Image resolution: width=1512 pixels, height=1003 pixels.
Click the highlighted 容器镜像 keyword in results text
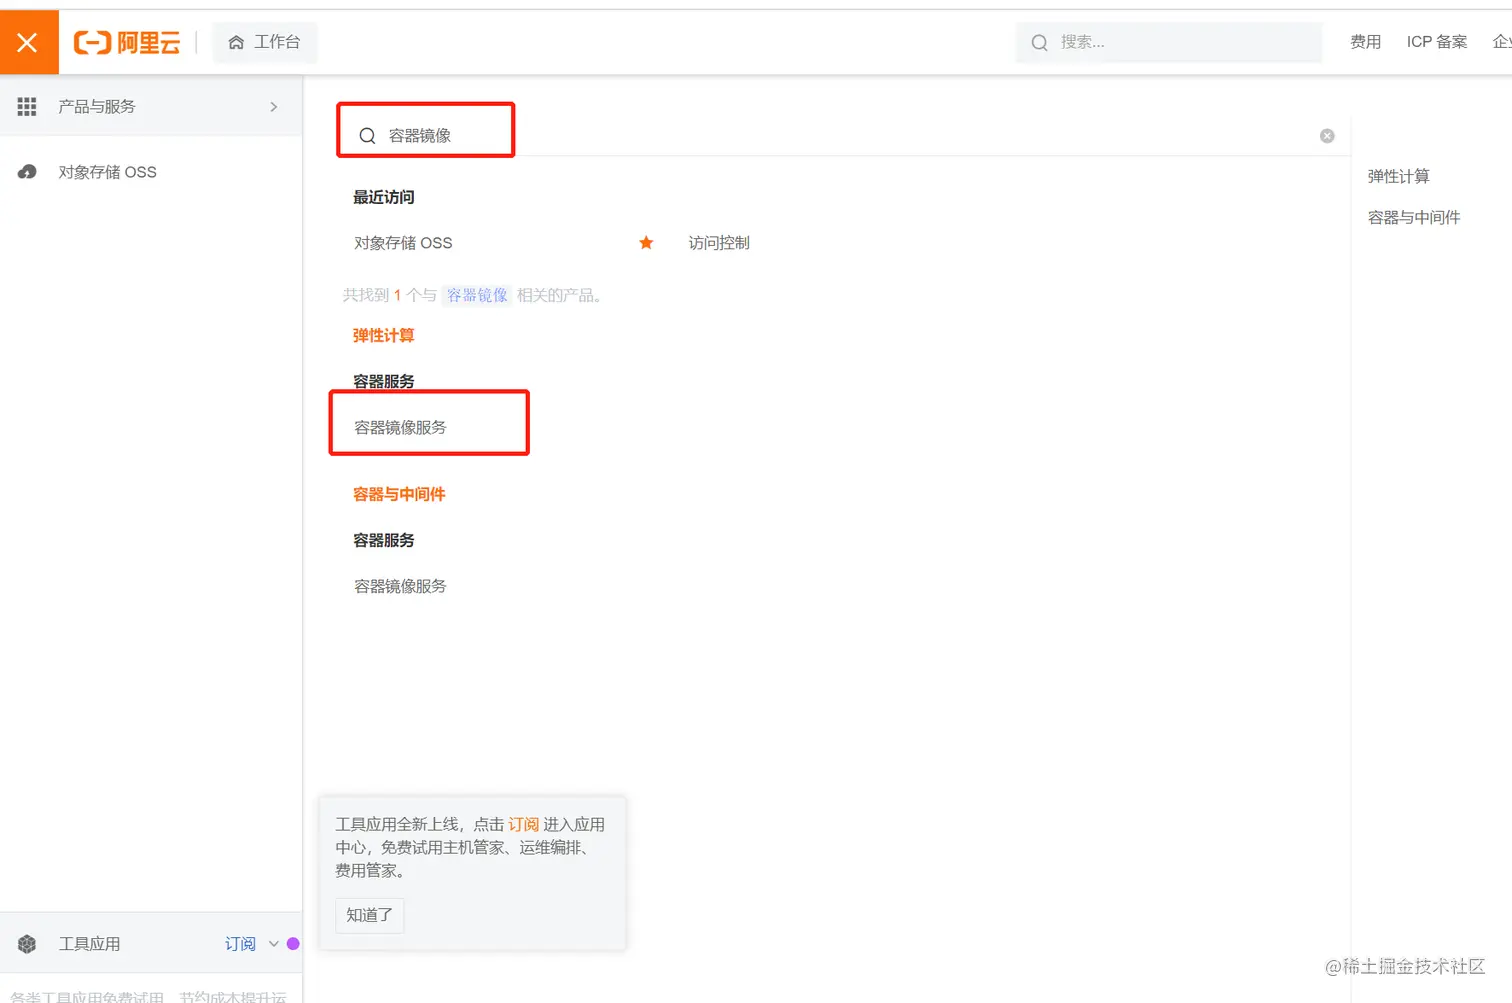coord(477,295)
